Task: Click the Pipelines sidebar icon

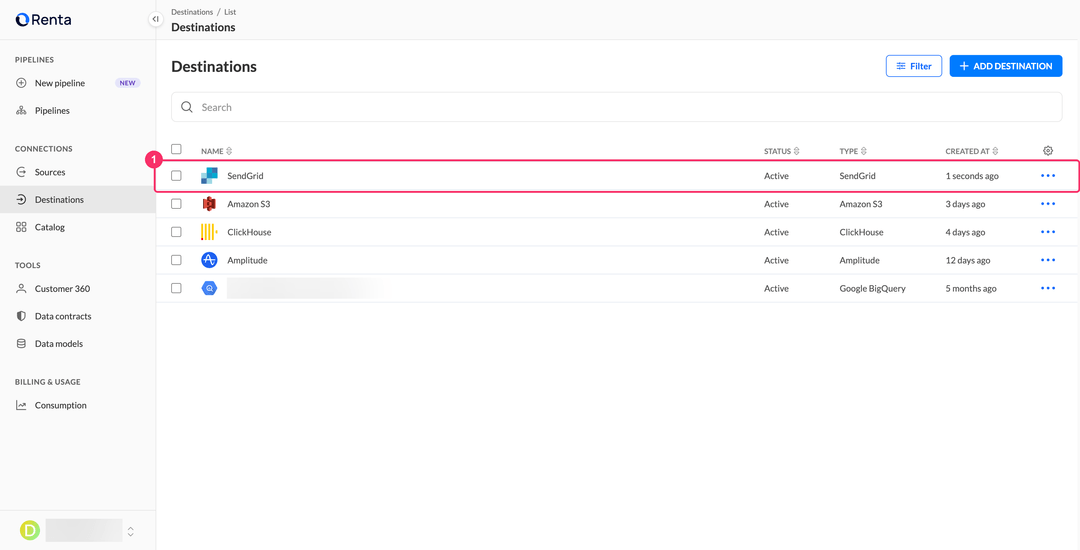Action: 21,111
